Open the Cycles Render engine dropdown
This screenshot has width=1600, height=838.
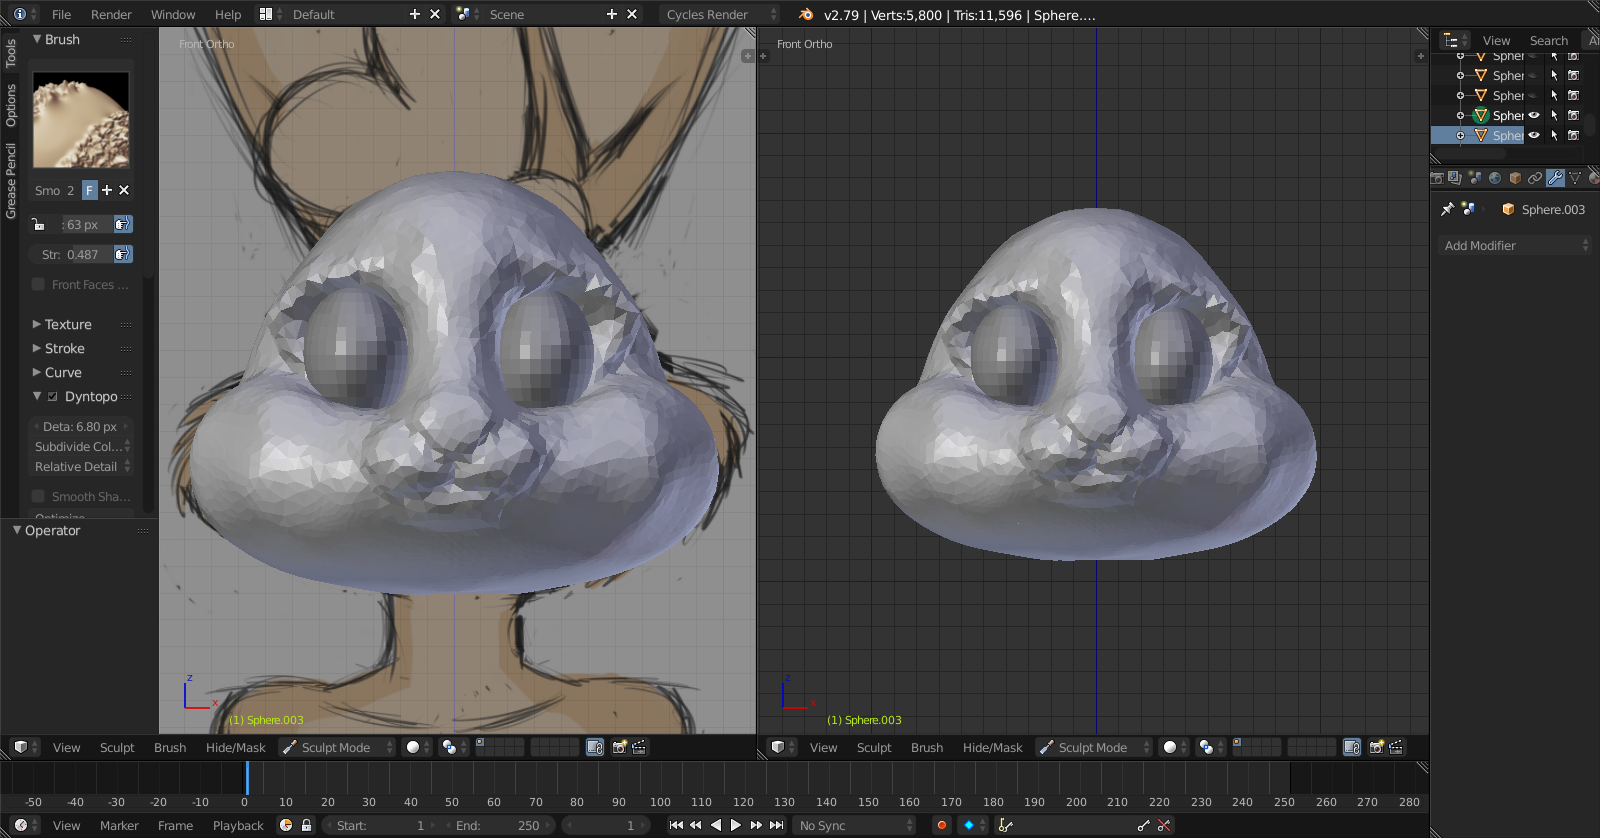[x=719, y=14]
